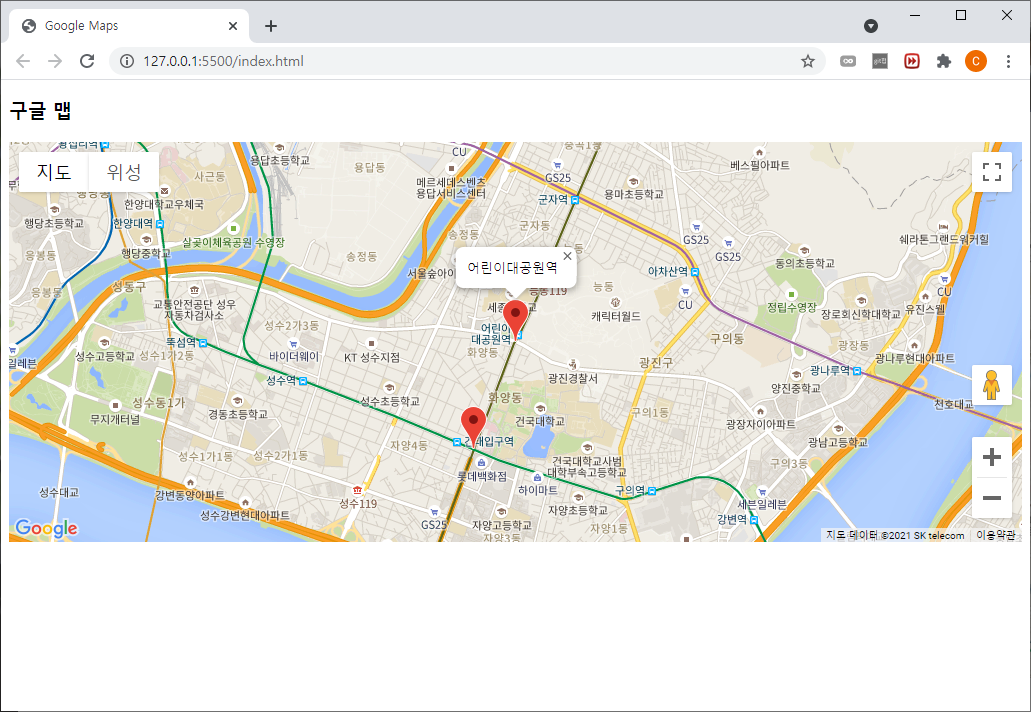Switch map to 위성 satellite view

tap(124, 172)
